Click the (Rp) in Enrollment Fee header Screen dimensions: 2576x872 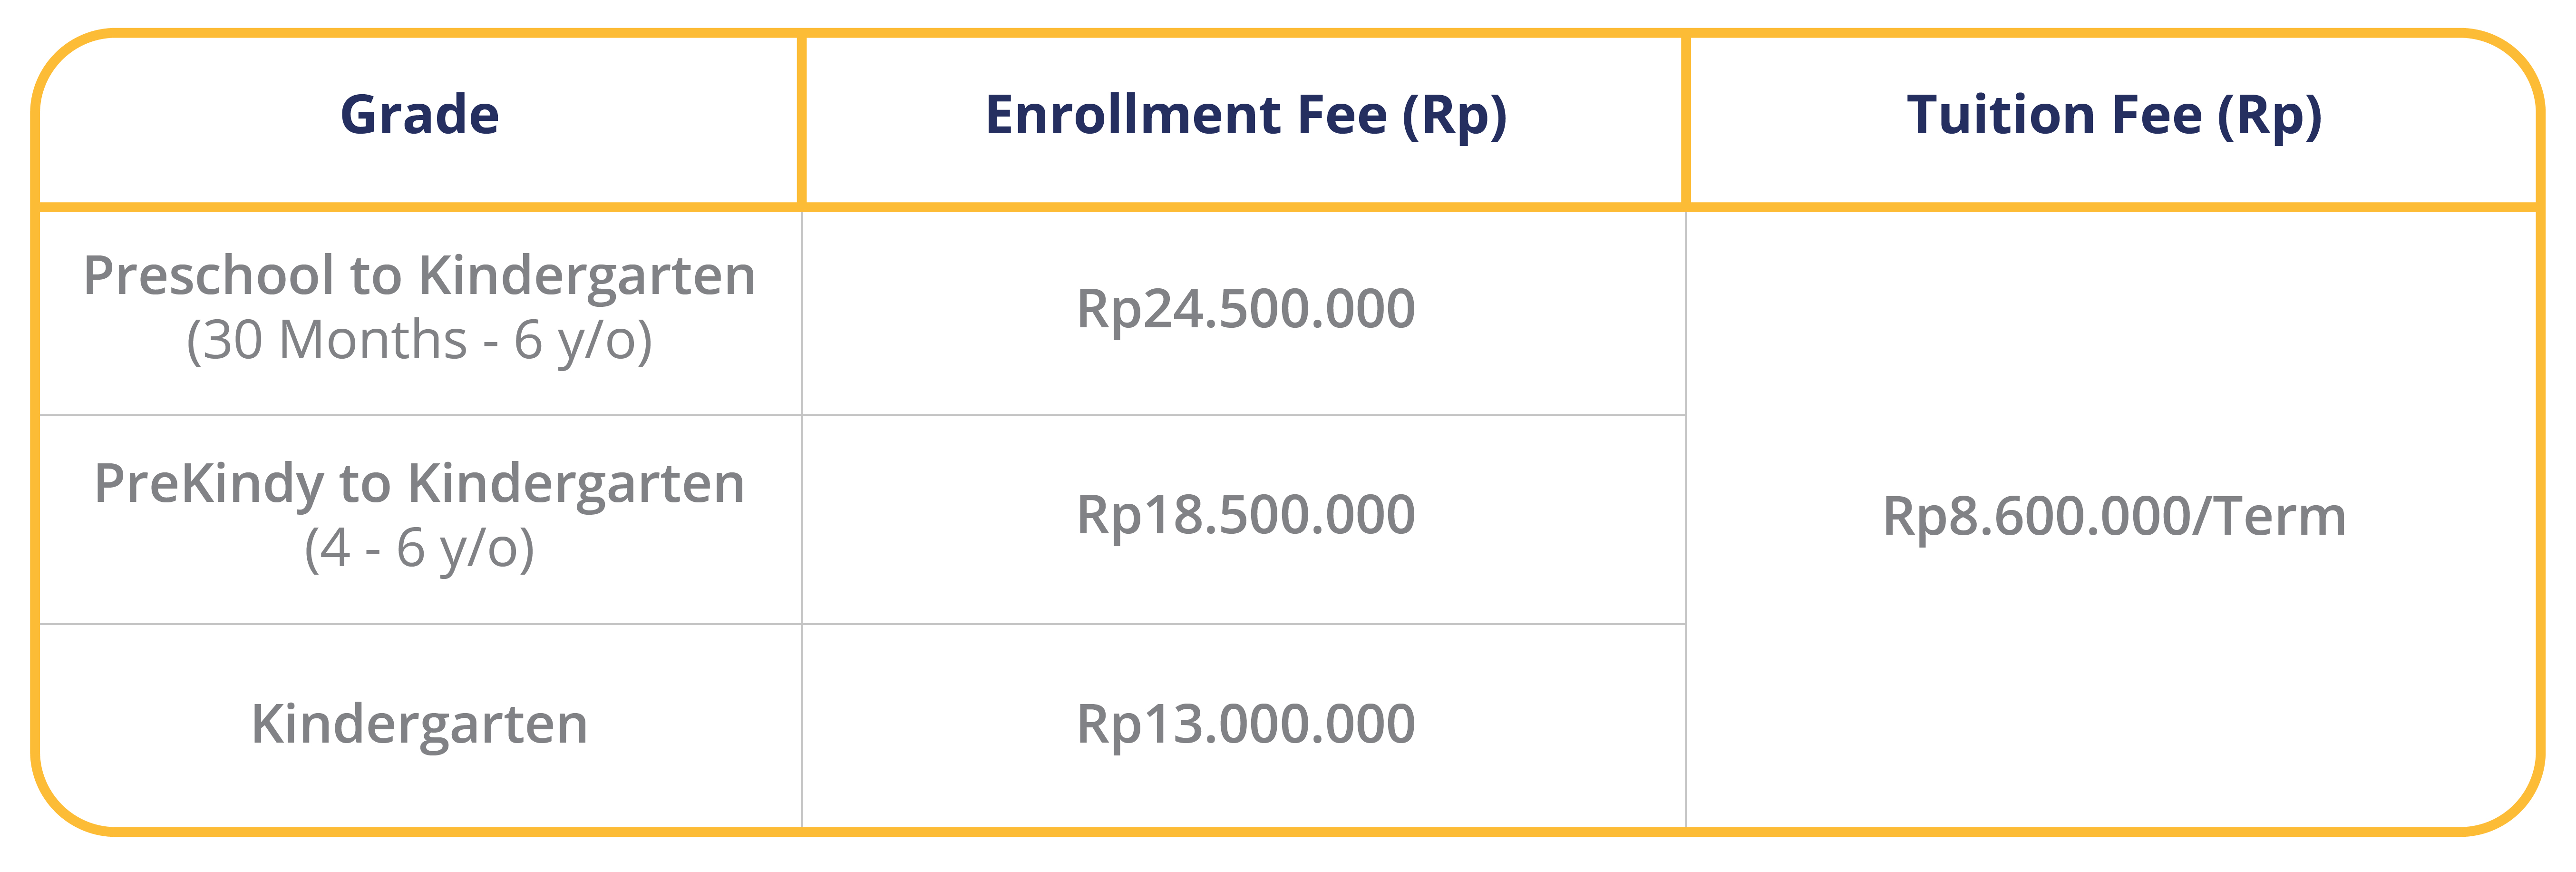coord(1454,117)
